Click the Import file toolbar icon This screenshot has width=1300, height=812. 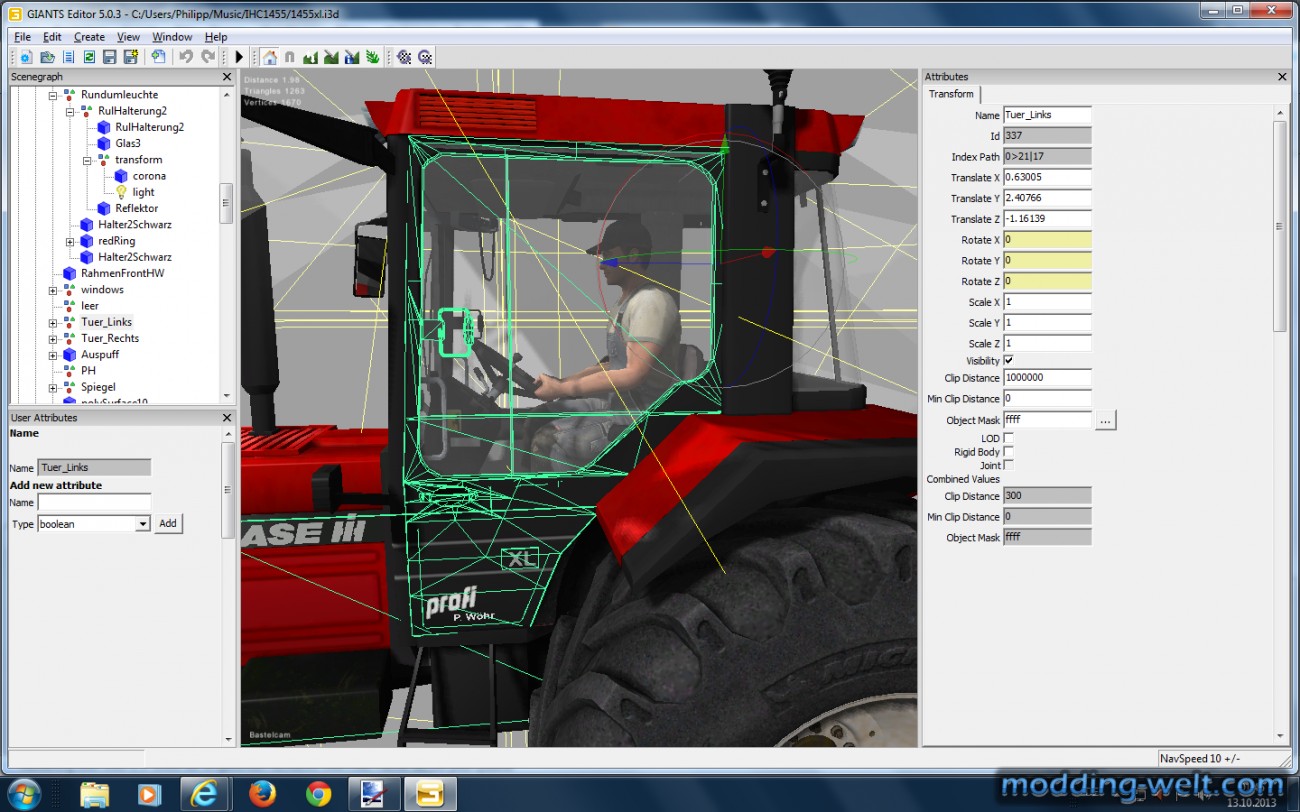coord(158,57)
